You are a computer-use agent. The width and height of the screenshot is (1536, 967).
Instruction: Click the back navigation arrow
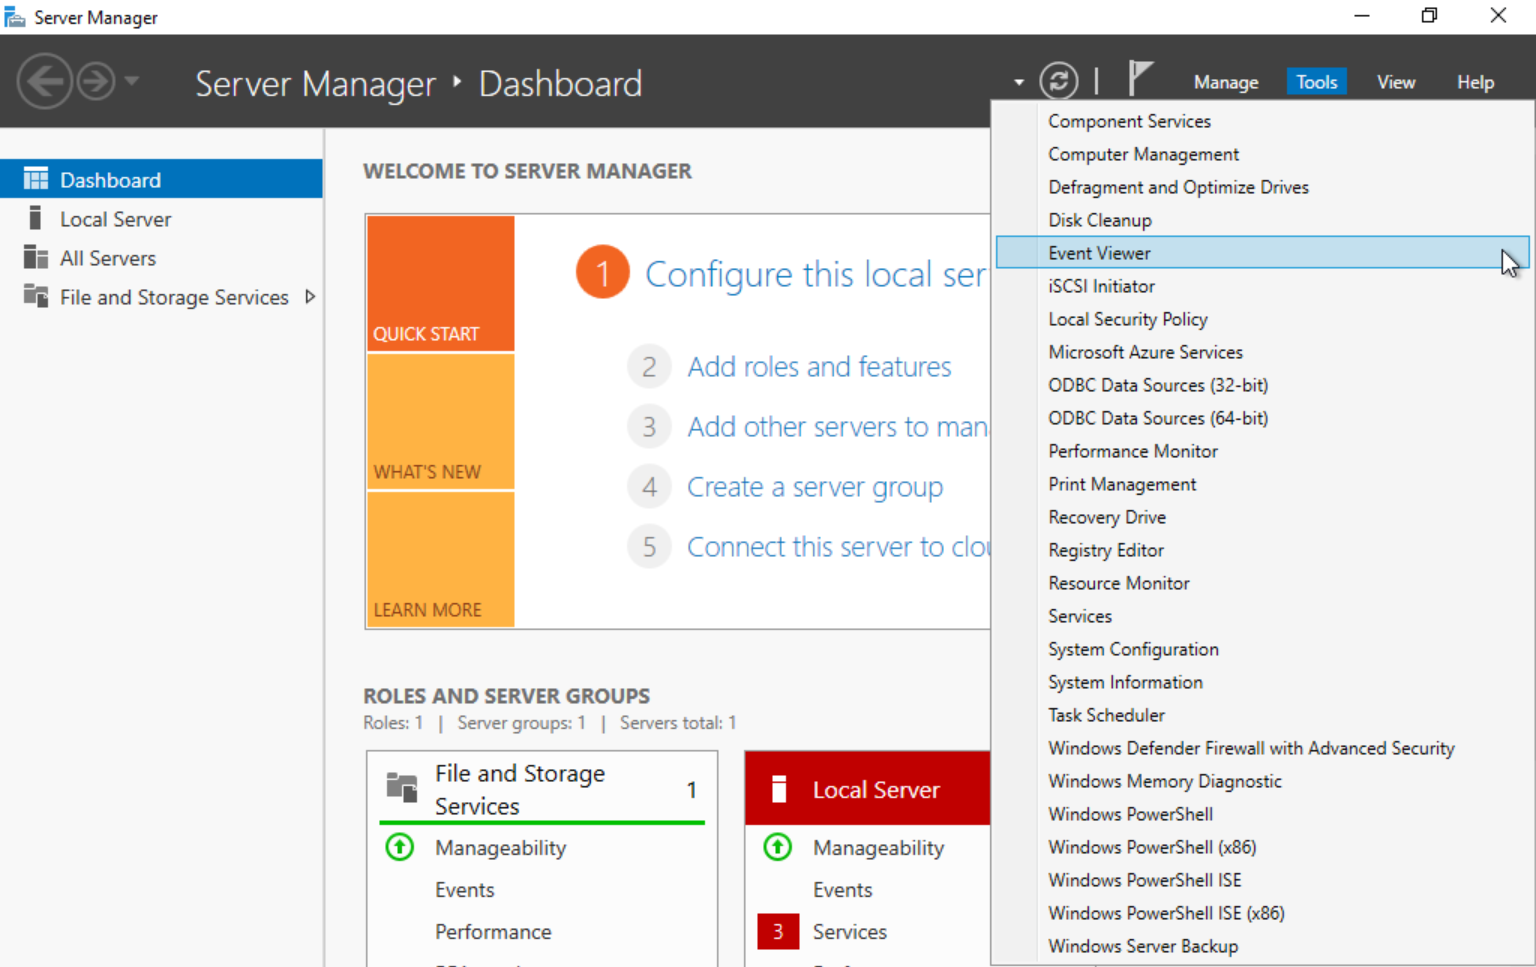tap(45, 81)
